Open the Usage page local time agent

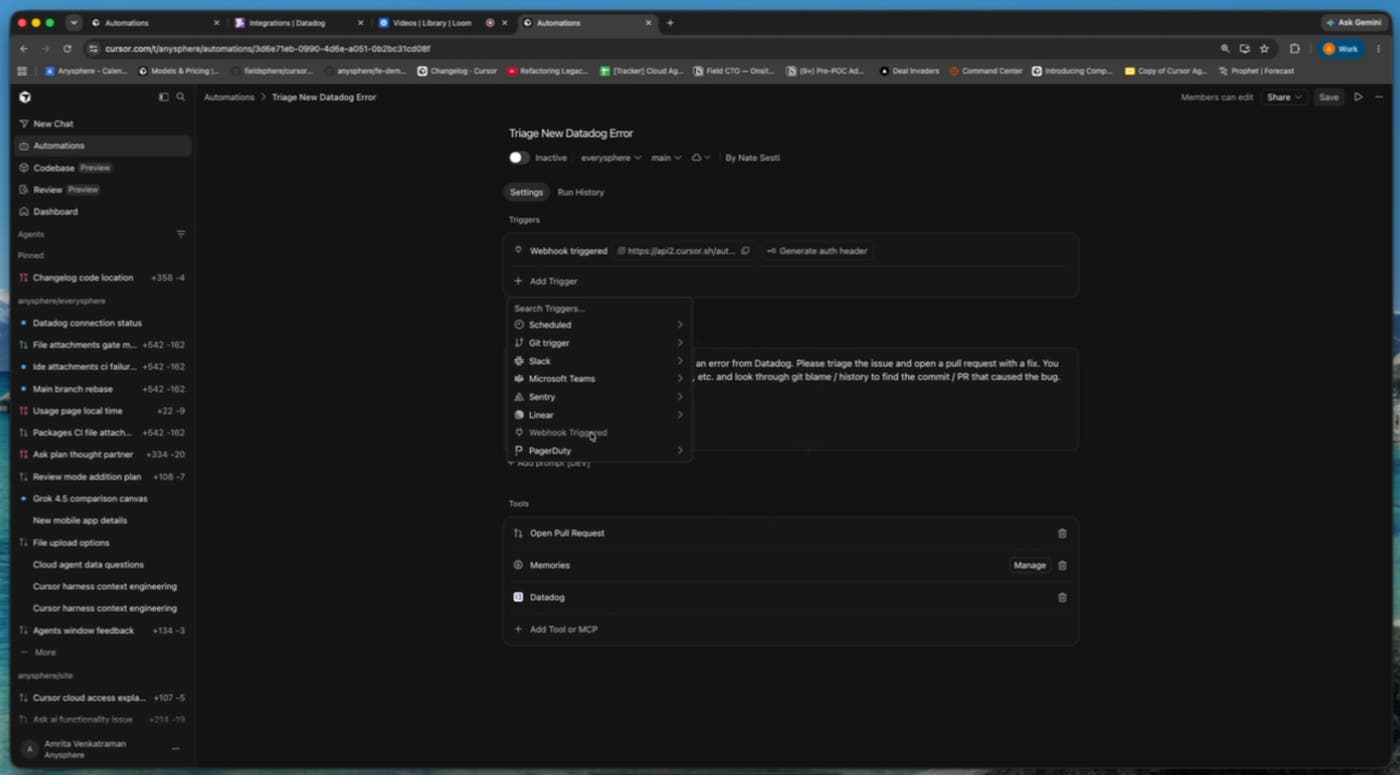[103, 411]
